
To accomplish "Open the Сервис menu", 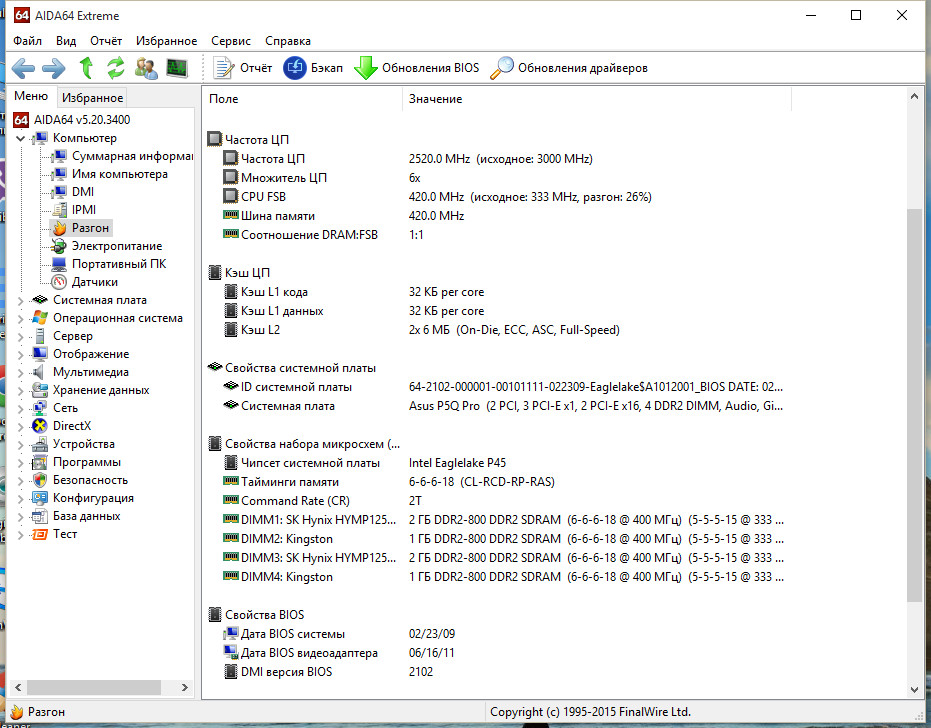I will 231,41.
